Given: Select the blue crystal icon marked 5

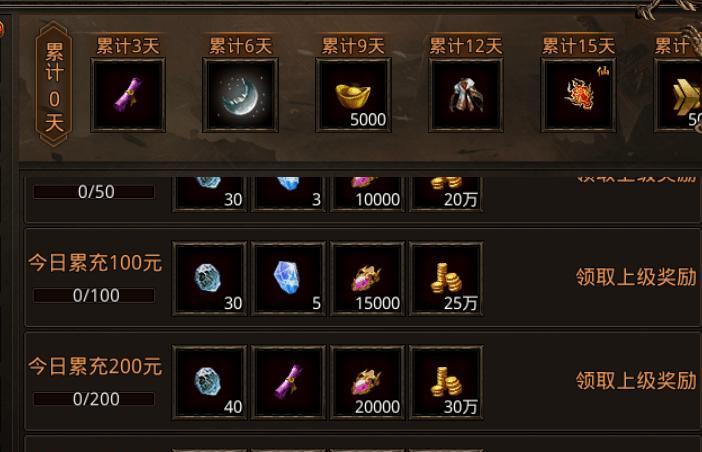Looking at the screenshot, I should coord(288,279).
